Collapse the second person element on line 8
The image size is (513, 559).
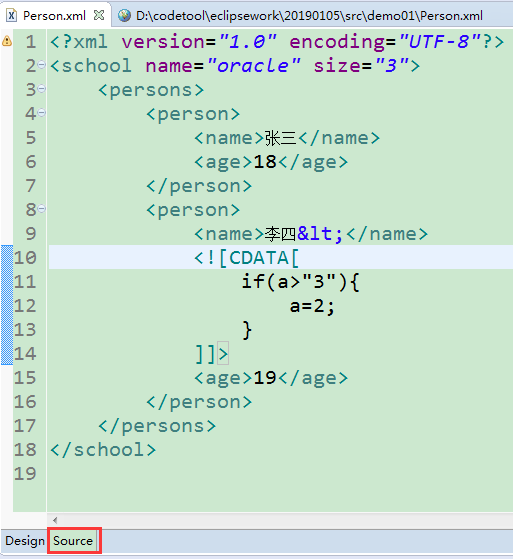pyautogui.click(x=42, y=209)
